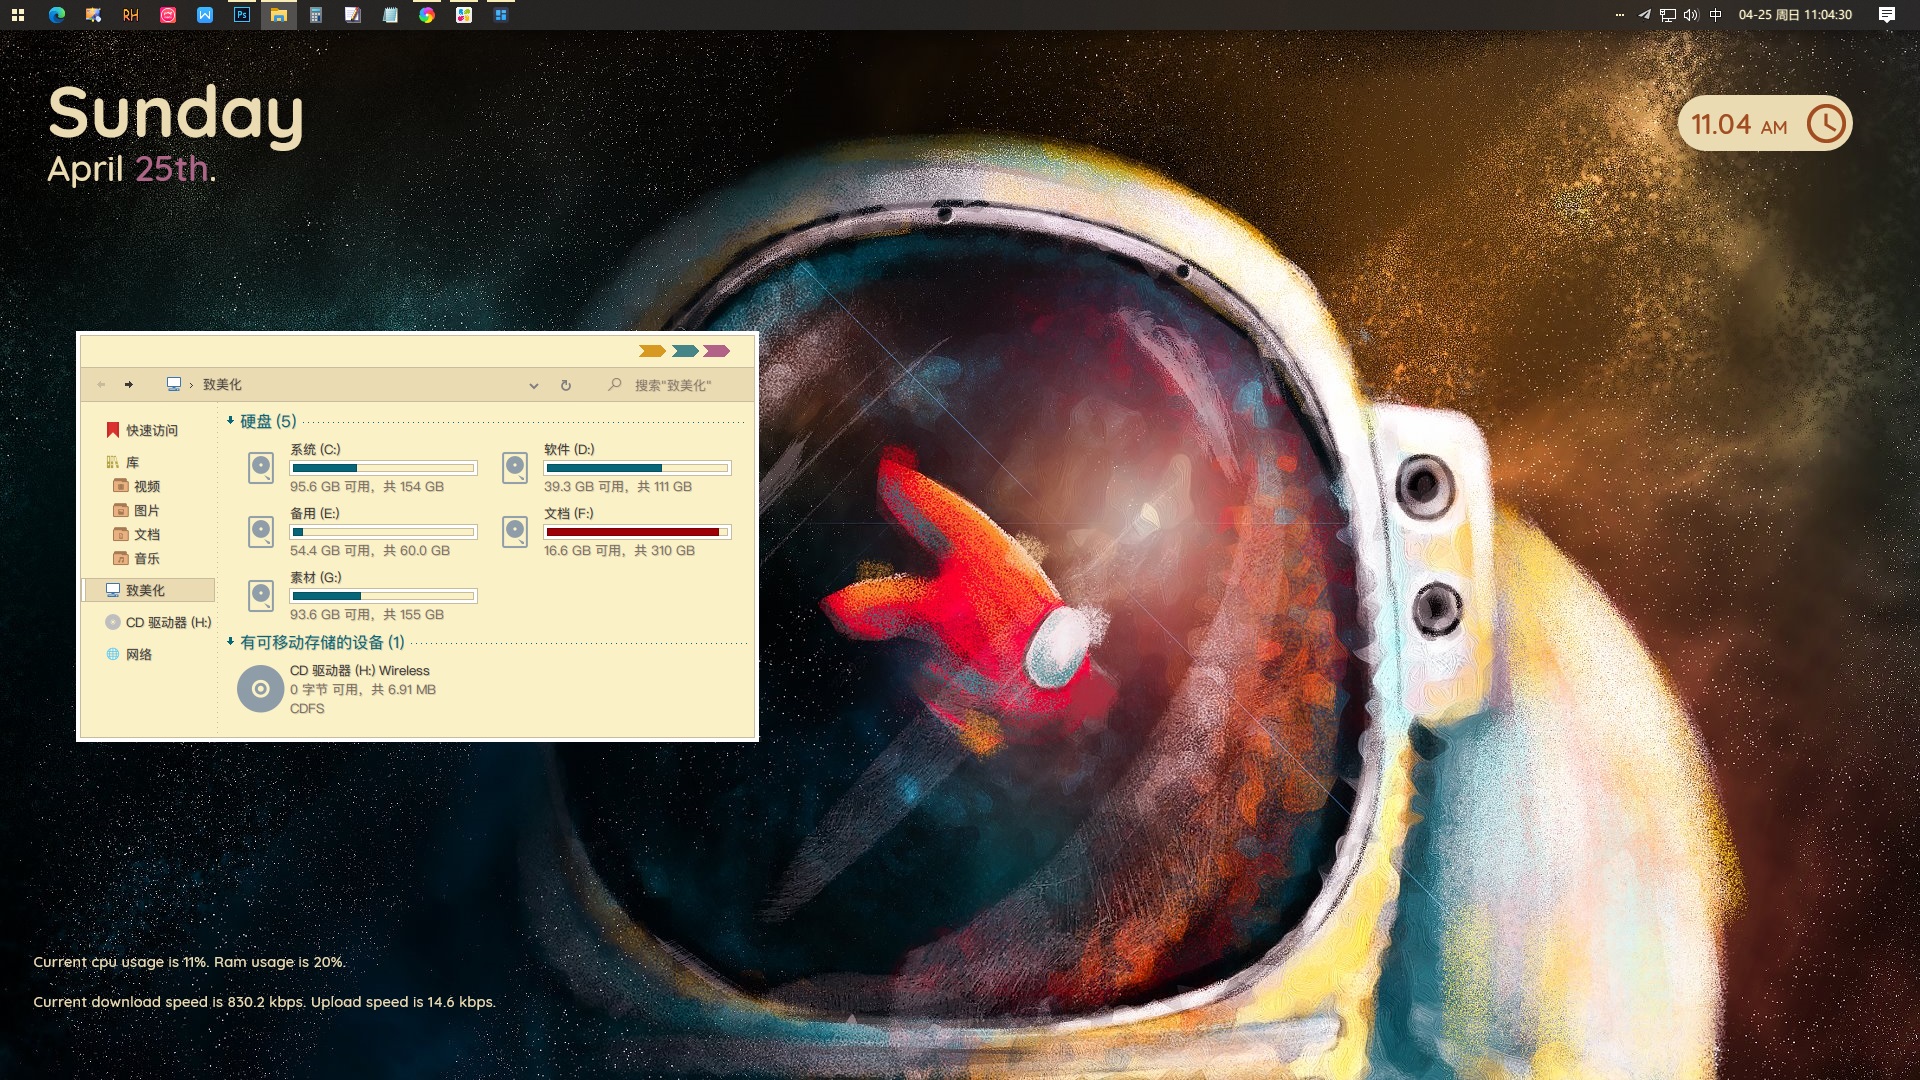Image resolution: width=1920 pixels, height=1080 pixels.
Task: Click the back navigation arrow
Action: click(x=101, y=385)
